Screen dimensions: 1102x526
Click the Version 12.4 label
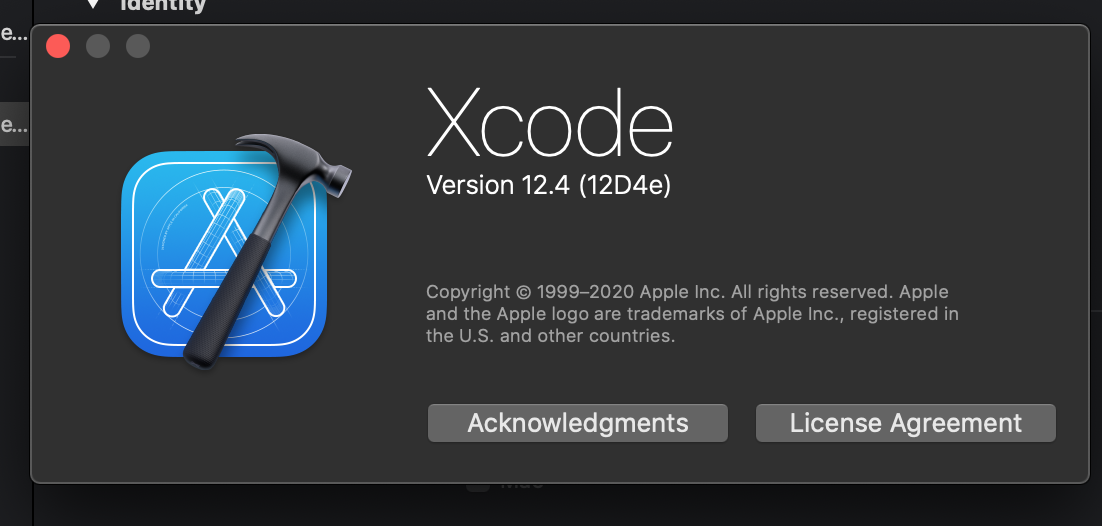tap(498, 185)
